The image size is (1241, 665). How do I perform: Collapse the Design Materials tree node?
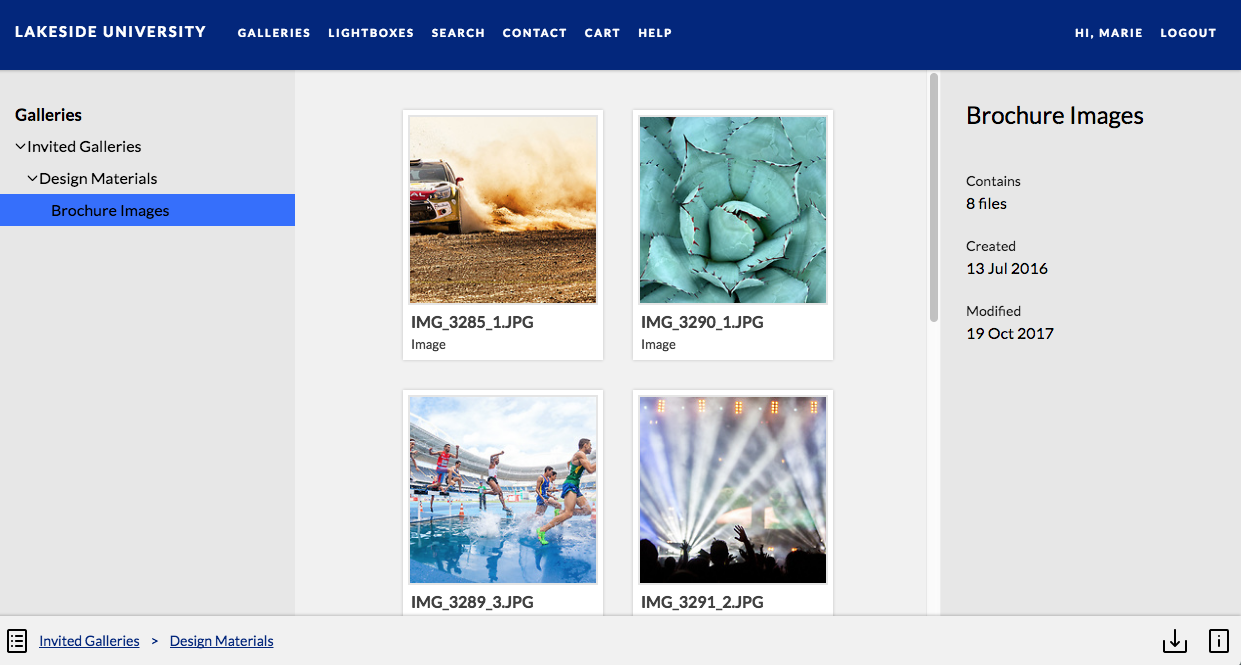tap(32, 179)
